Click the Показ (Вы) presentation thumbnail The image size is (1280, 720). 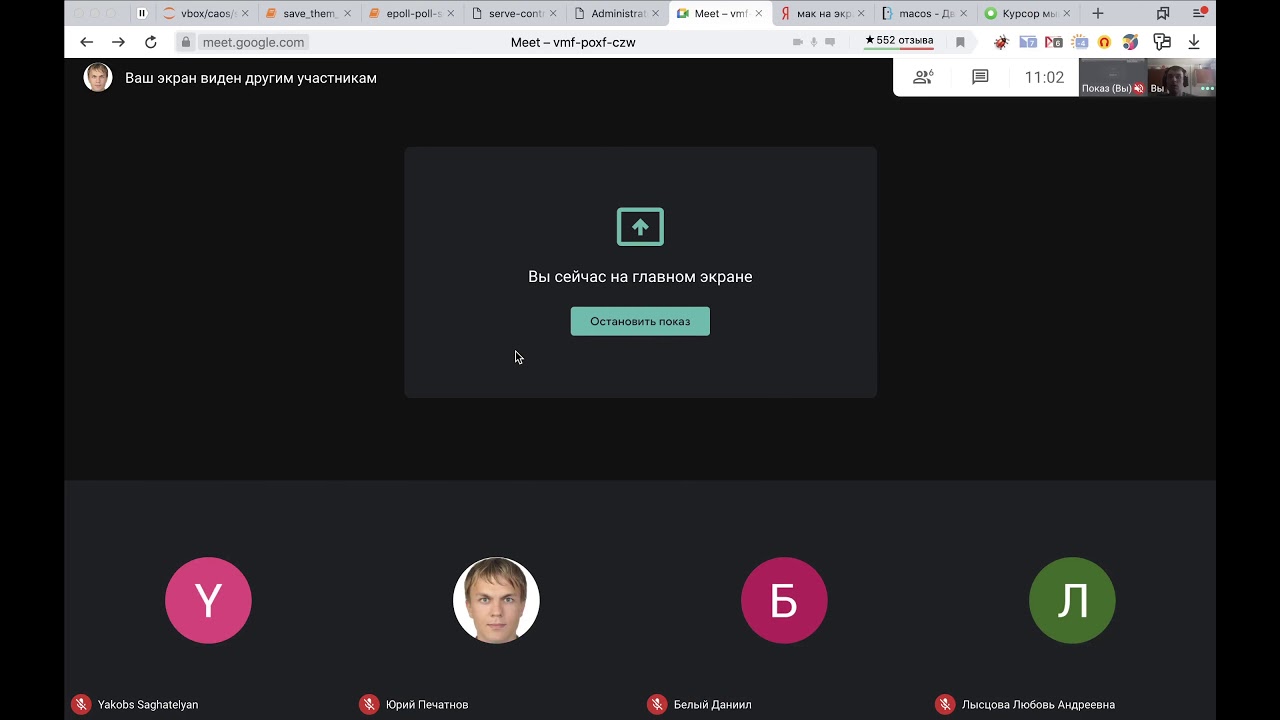(1113, 77)
